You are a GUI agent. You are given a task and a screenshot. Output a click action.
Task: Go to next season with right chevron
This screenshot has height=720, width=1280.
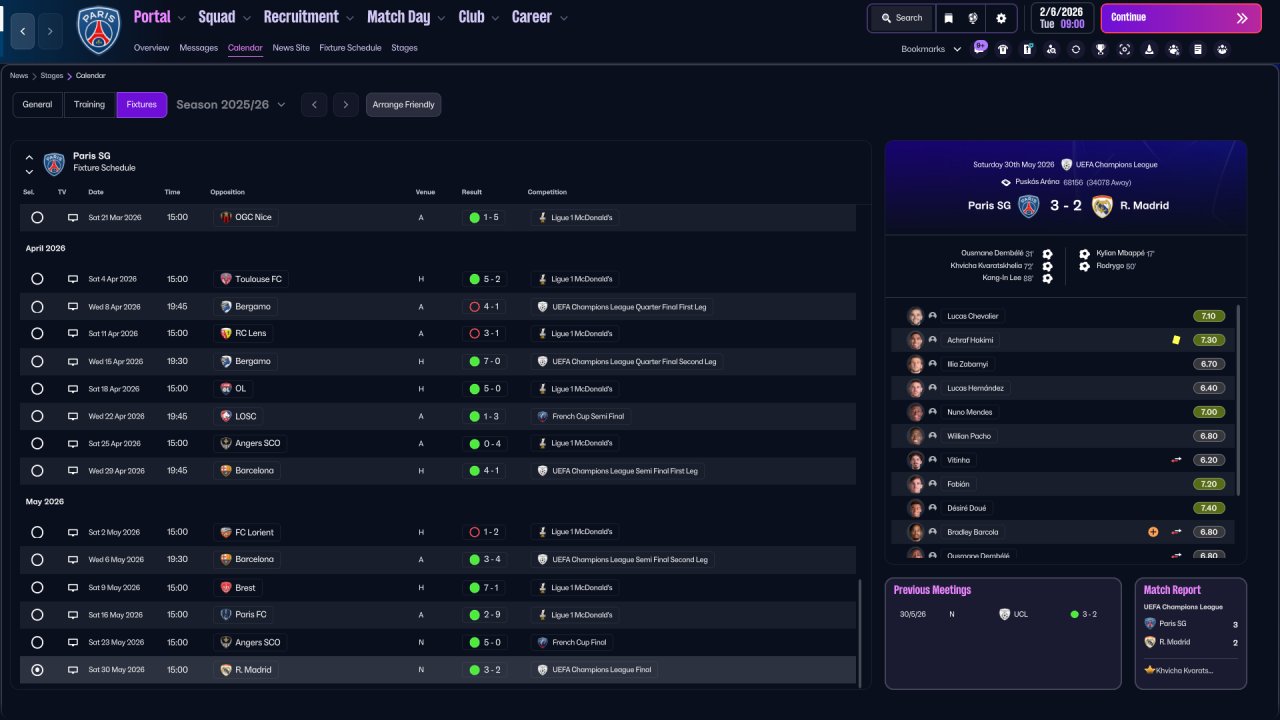346,105
